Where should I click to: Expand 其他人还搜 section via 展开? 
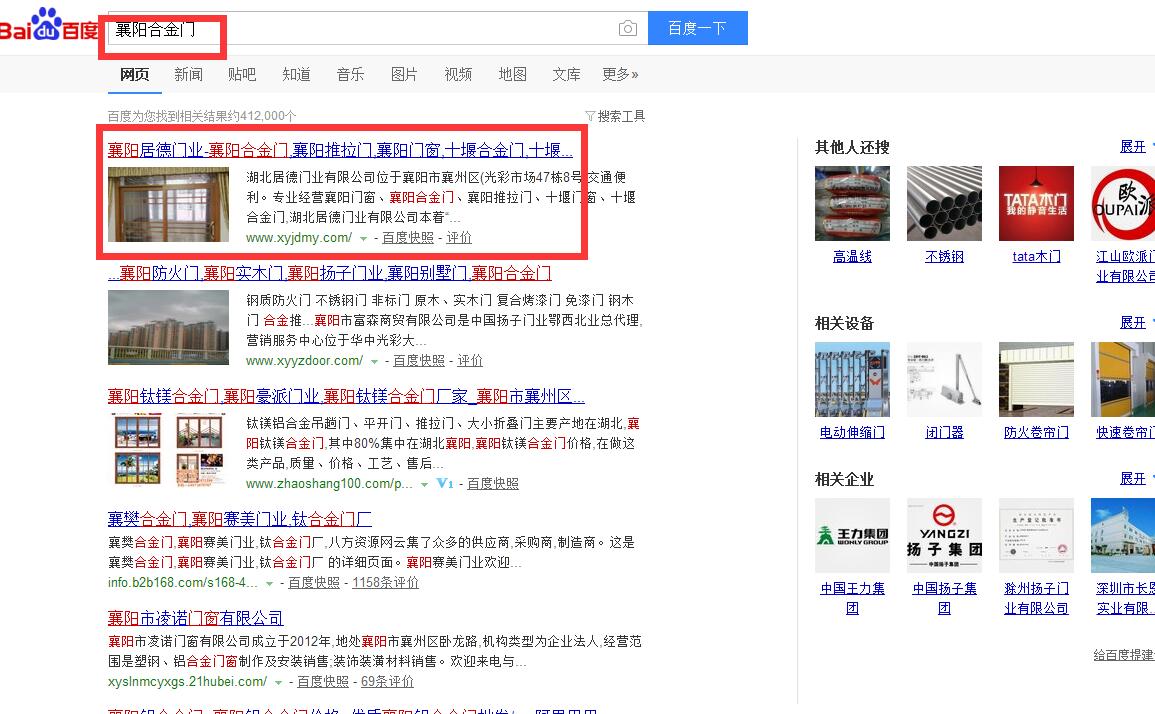click(1133, 147)
